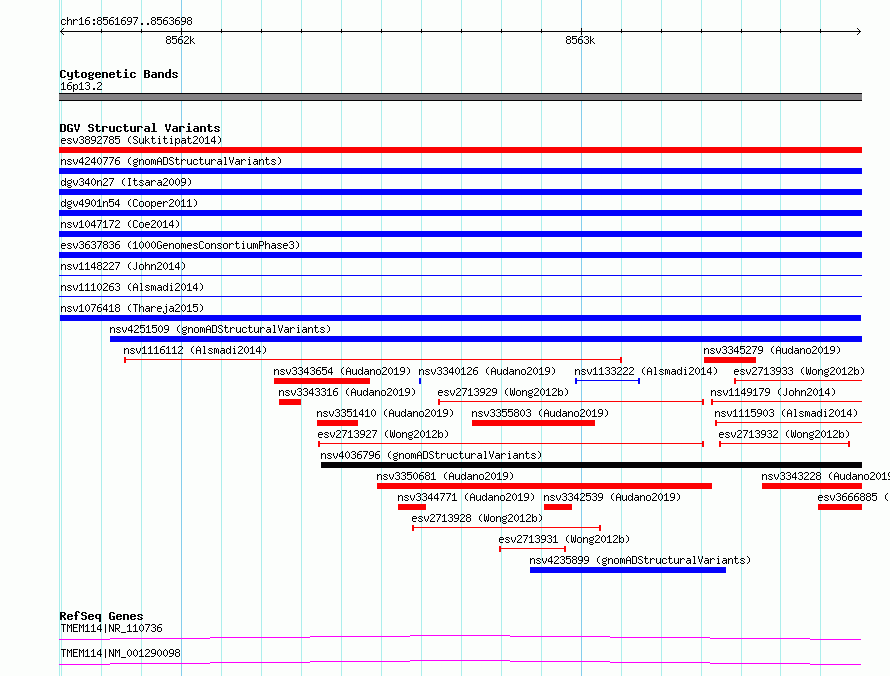Open the nsv4251509 (gnomADStructuralVariants) label

tap(220, 329)
